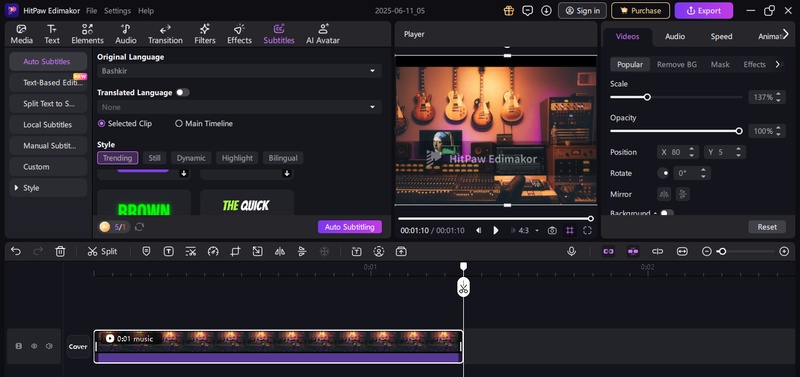Screen dimensions: 800x377
Task: Click the Export button
Action: 704,10
